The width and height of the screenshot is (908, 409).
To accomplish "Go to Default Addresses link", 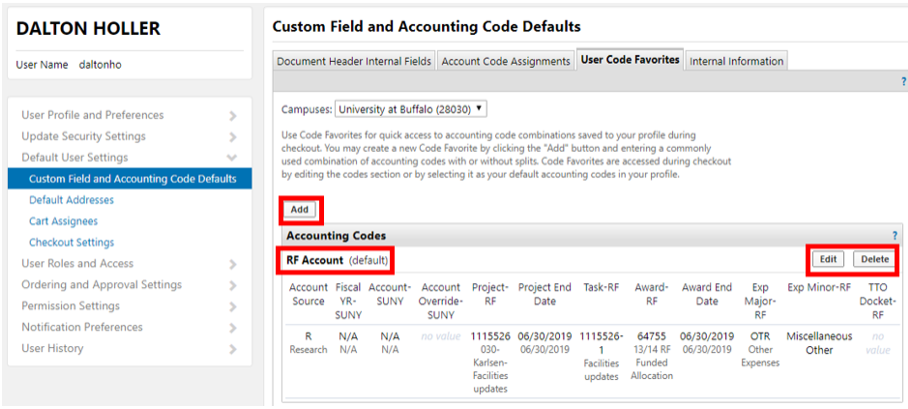I will pyautogui.click(x=71, y=200).
